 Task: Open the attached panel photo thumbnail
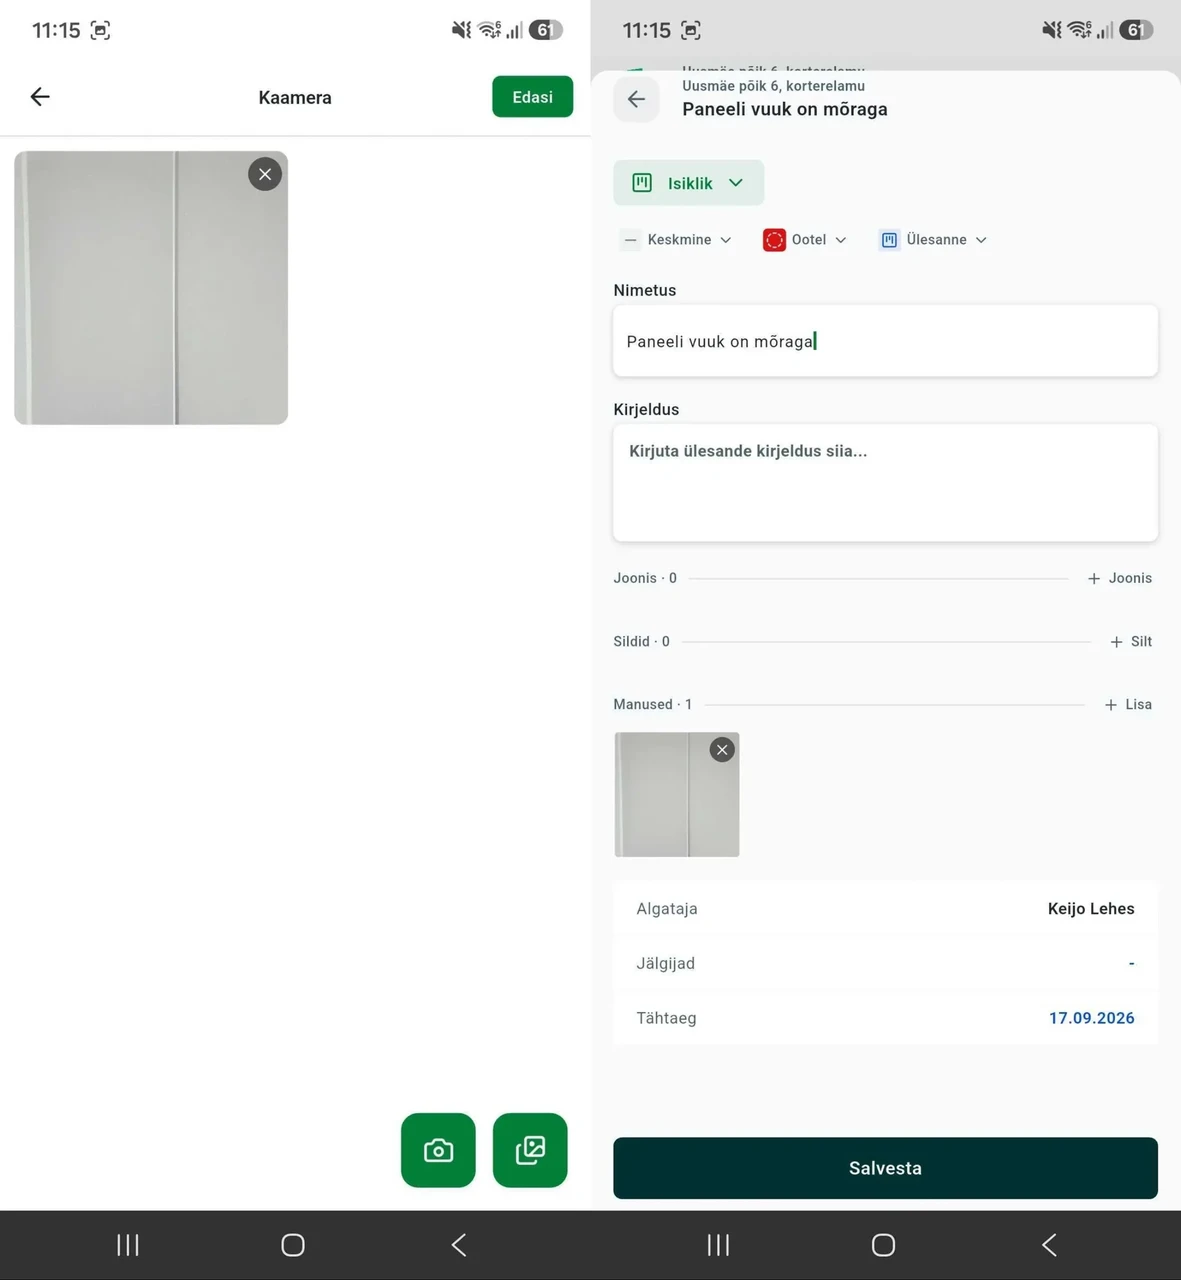pyautogui.click(x=677, y=795)
